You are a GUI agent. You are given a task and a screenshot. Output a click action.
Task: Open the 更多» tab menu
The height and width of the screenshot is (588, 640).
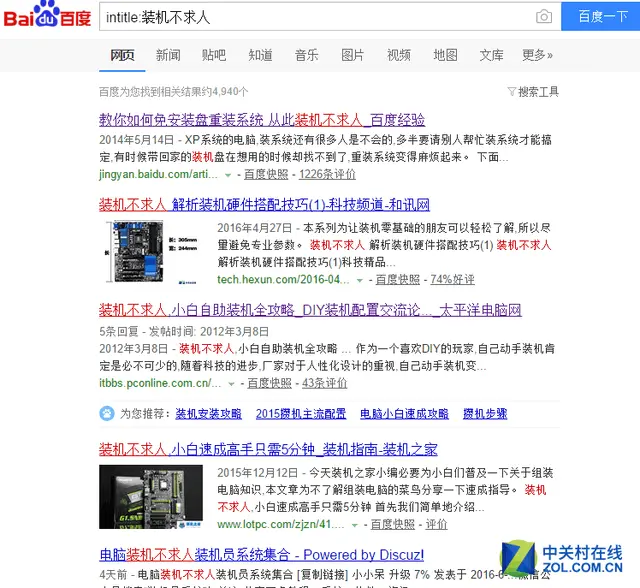point(537,55)
